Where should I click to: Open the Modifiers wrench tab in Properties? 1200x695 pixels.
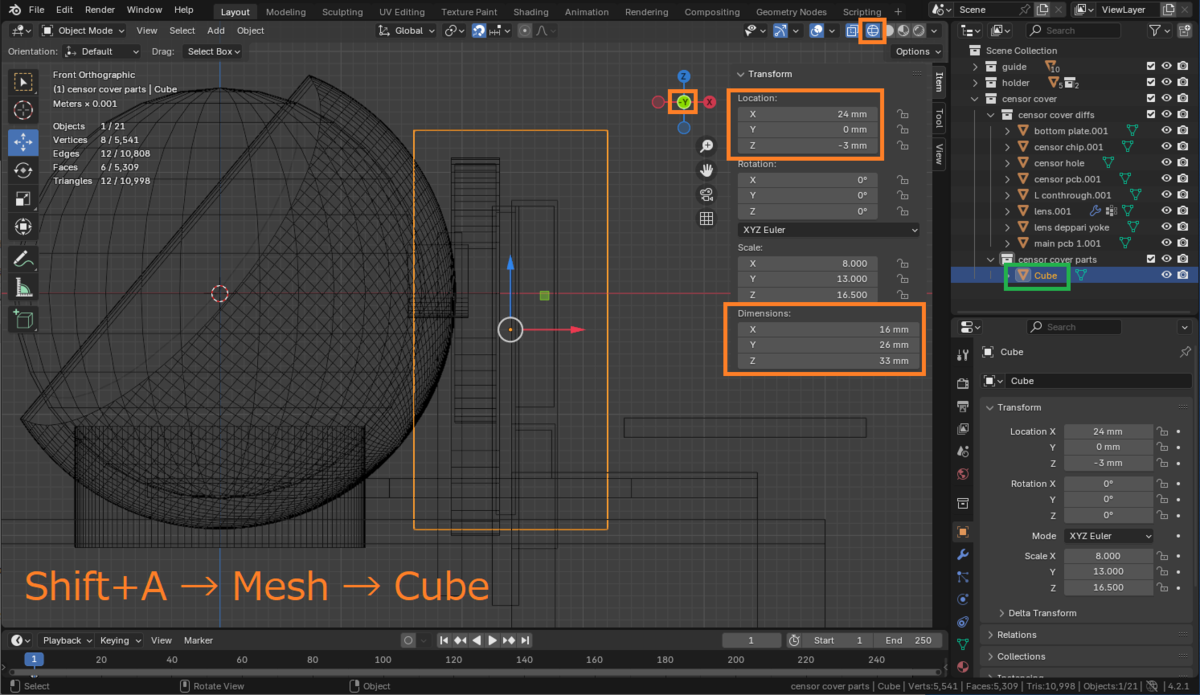pyautogui.click(x=963, y=554)
